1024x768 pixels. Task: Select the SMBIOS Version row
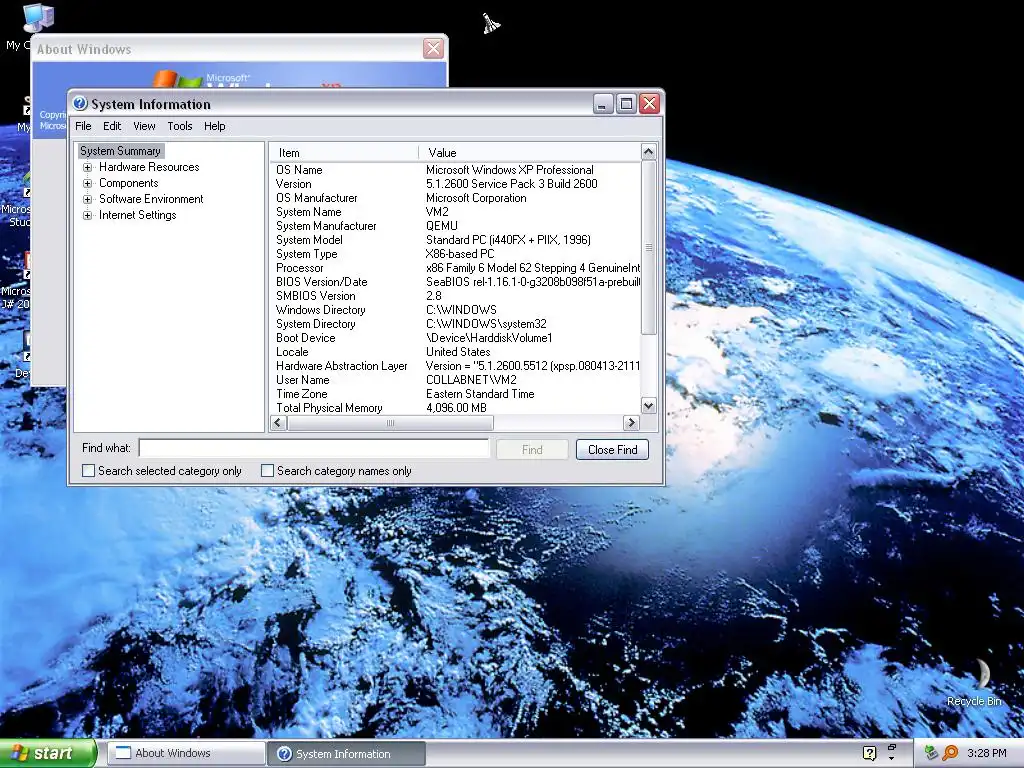pyautogui.click(x=455, y=296)
